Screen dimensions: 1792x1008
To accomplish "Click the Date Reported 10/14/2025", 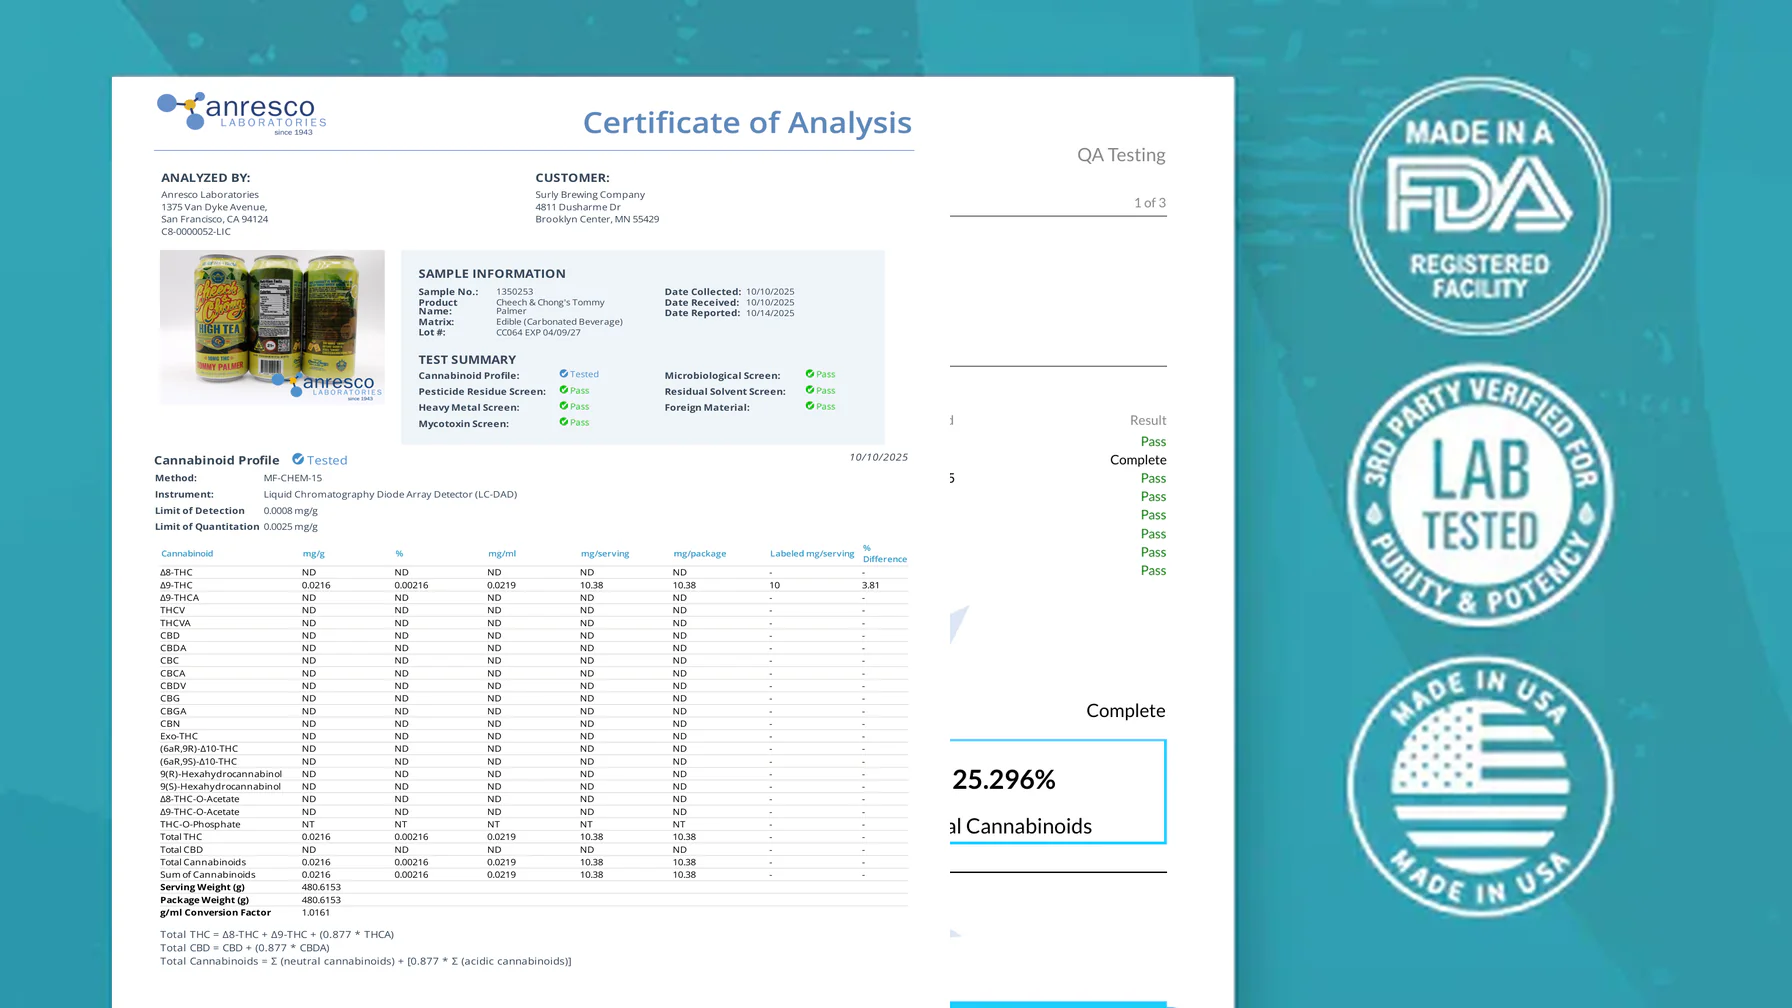I will pos(770,313).
